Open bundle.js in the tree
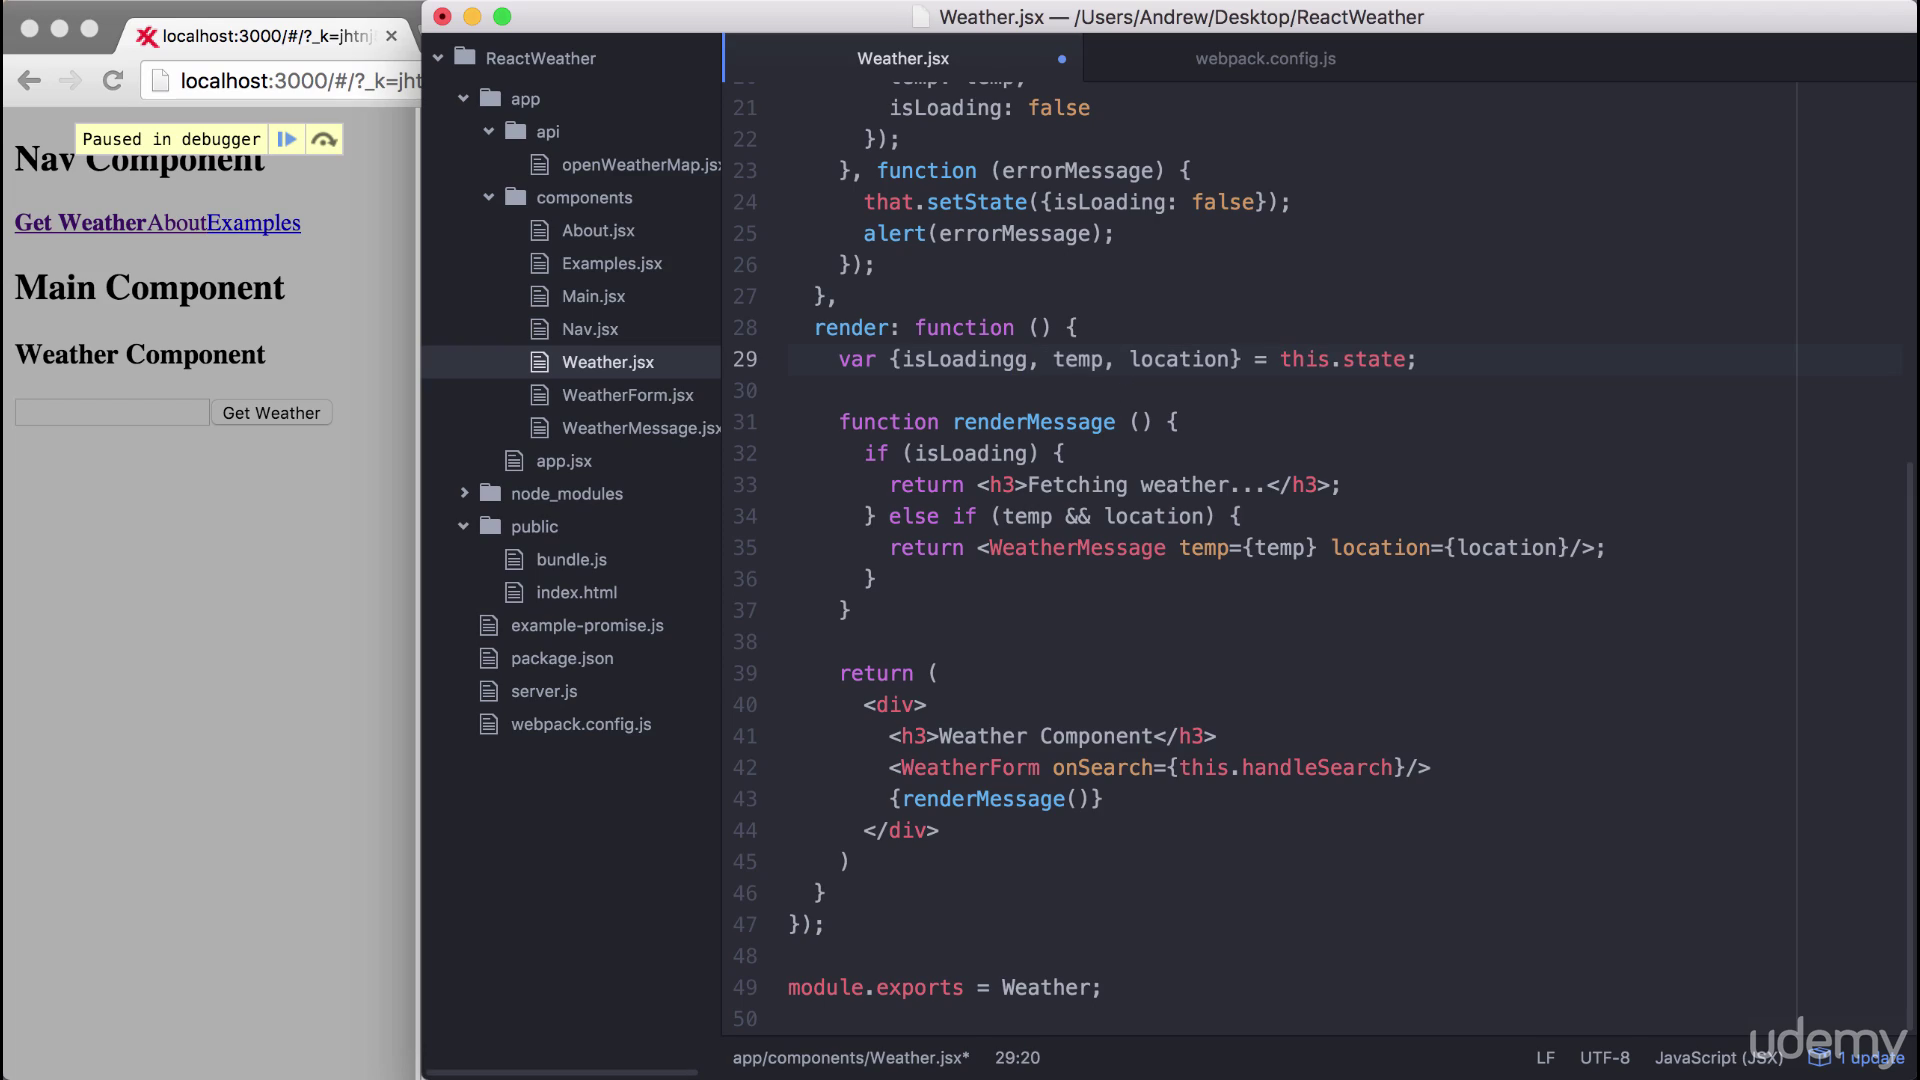 click(571, 560)
